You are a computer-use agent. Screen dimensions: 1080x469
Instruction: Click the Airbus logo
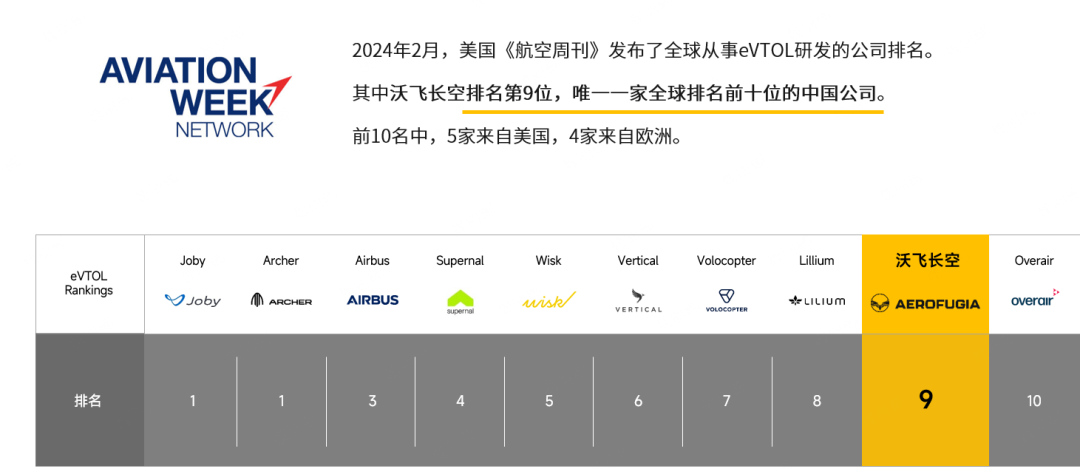373,300
